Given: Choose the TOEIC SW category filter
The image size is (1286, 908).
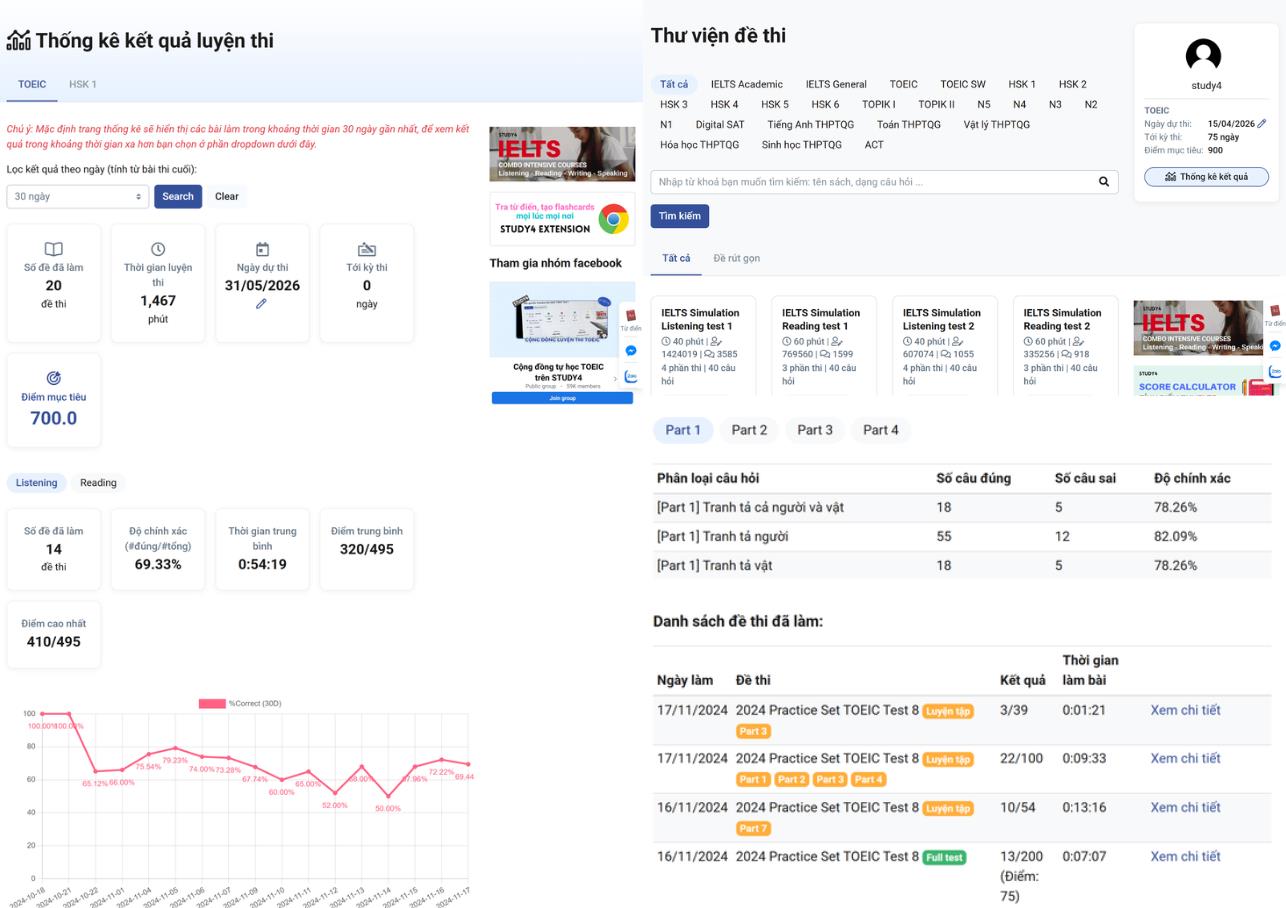Looking at the screenshot, I should tap(962, 84).
